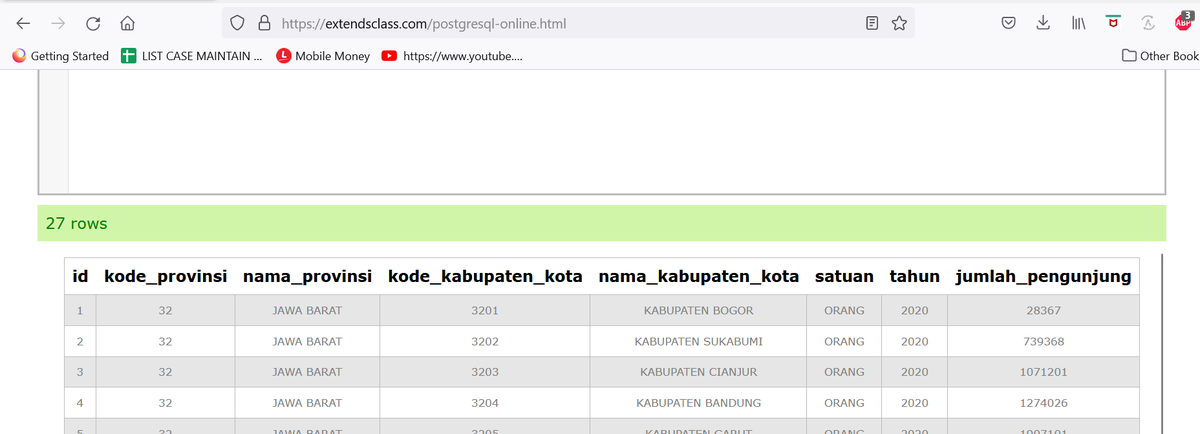The image size is (1200, 434).
Task: Click the id cell in the KABUPATEN BANDUNG row
Action: click(80, 403)
